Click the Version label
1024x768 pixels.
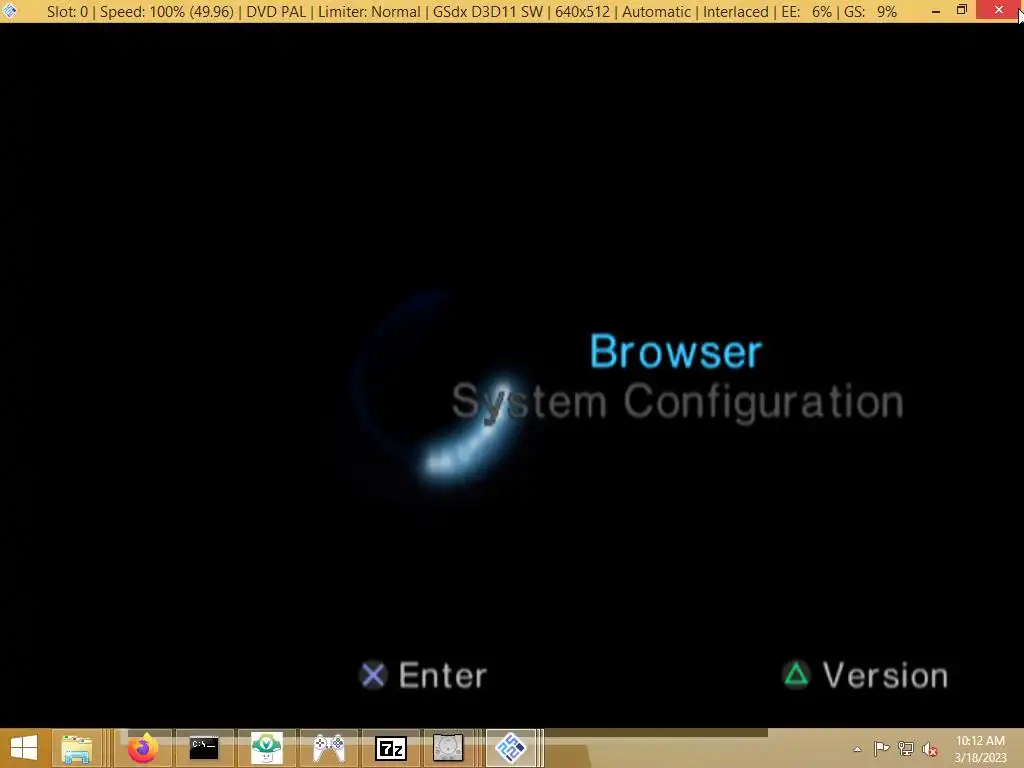[886, 675]
